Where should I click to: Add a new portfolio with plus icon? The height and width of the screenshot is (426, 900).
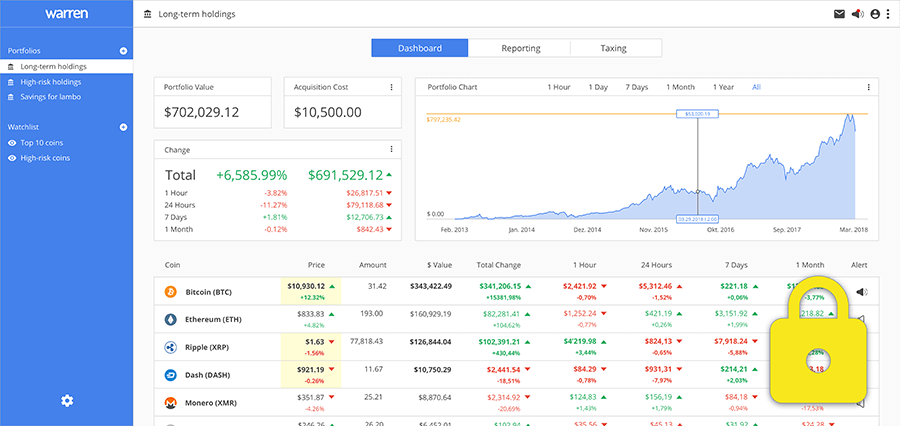click(123, 51)
